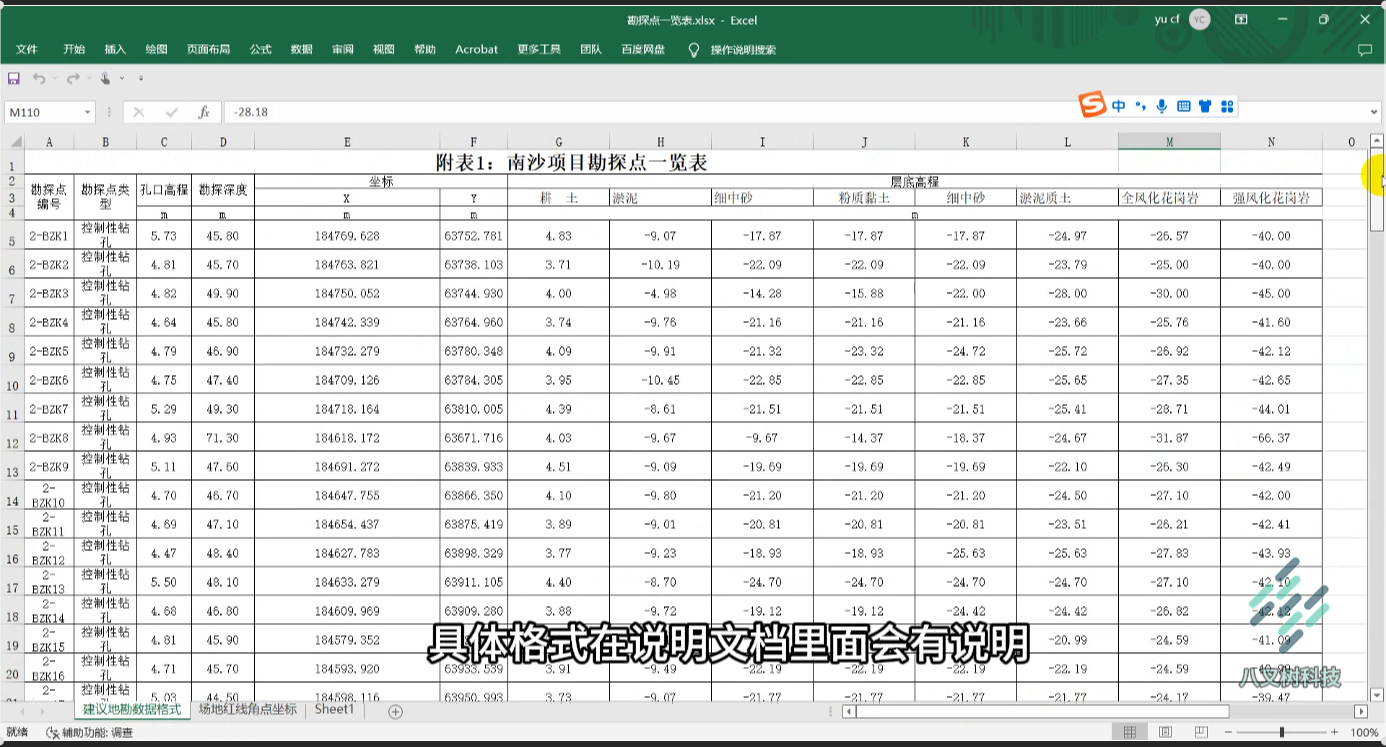Open the Acrobat ribbon tab
Screen dimensions: 1386x747
(476, 49)
